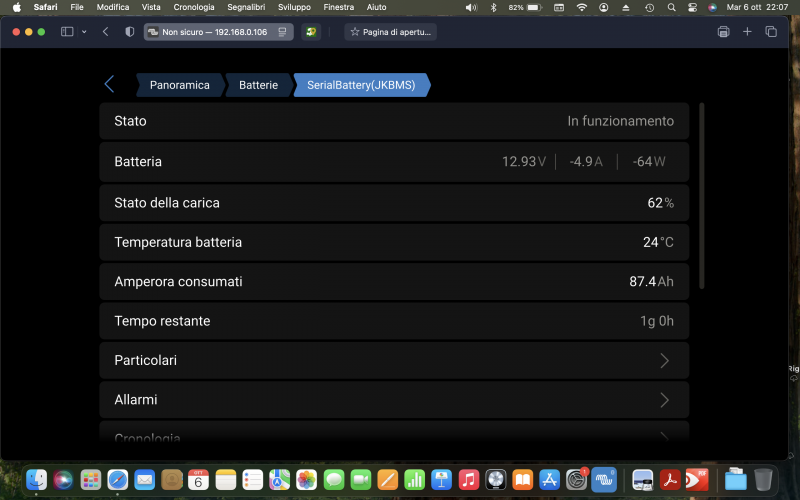Open Mail from the Dock
This screenshot has height=500, width=800.
(x=145, y=480)
